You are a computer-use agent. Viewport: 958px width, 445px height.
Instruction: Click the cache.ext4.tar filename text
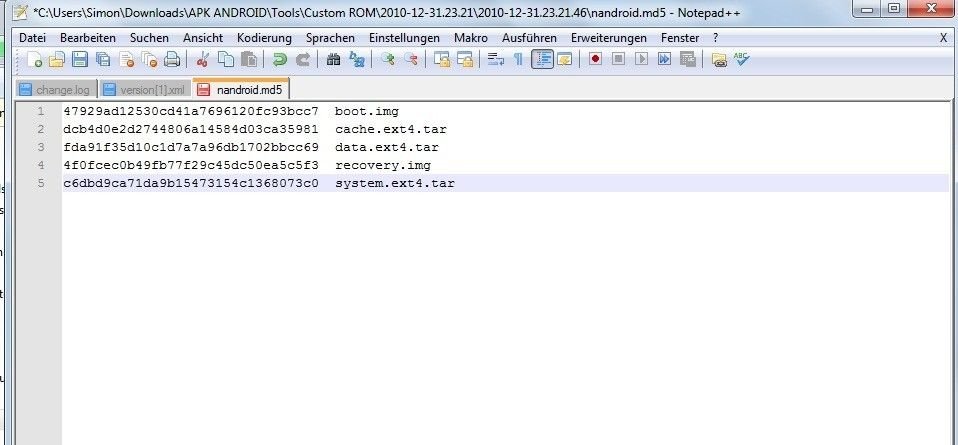[x=391, y=130]
